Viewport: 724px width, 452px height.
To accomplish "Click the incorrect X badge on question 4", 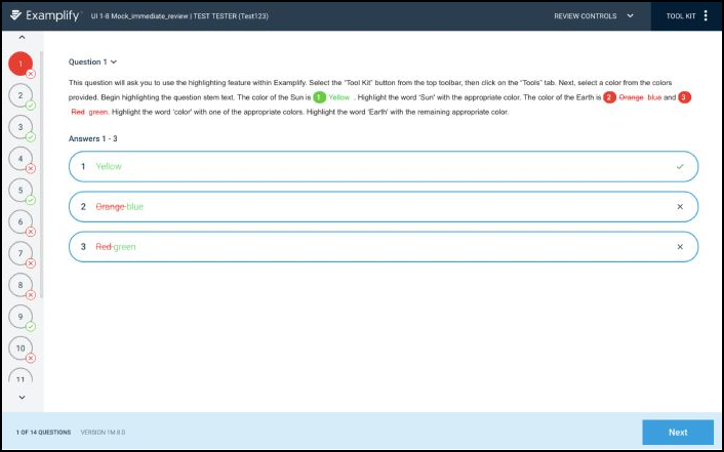I will tap(30, 169).
